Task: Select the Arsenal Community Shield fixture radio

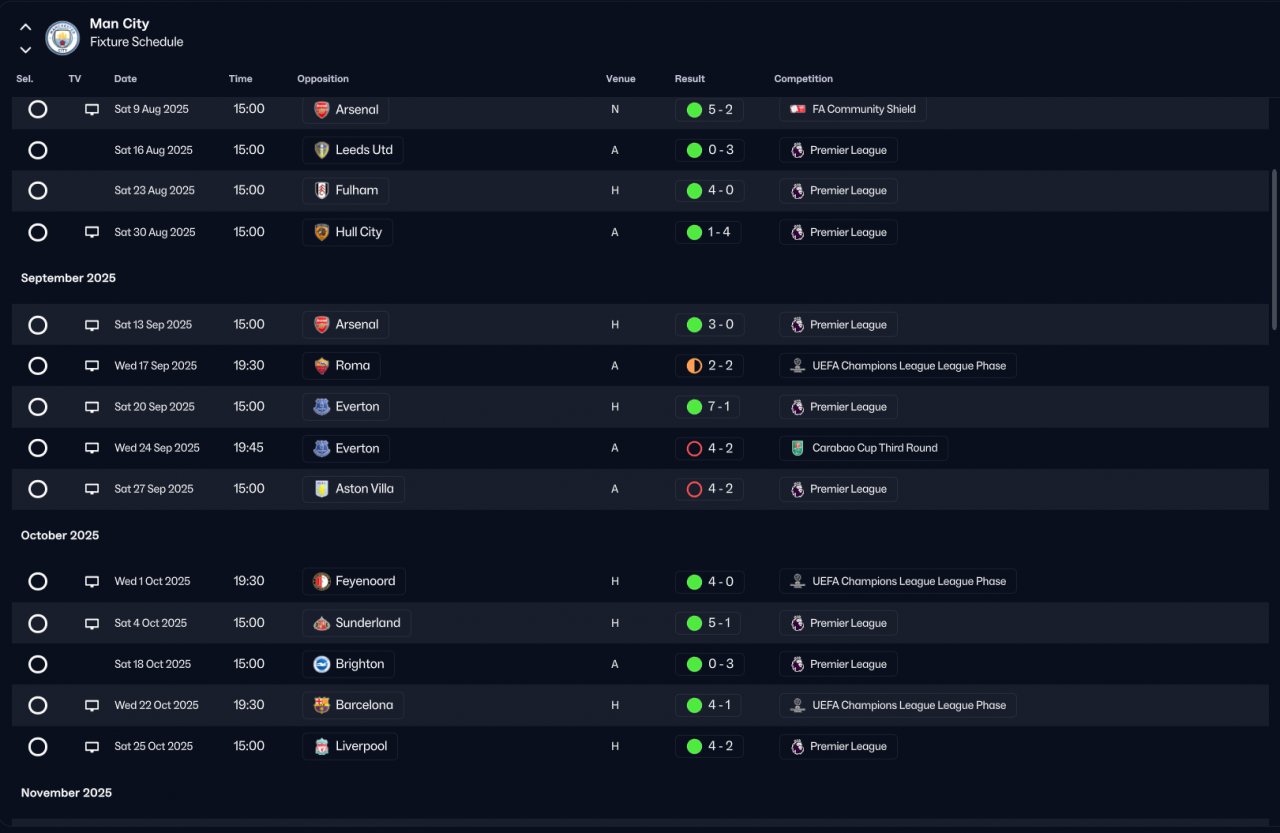Action: (x=38, y=109)
